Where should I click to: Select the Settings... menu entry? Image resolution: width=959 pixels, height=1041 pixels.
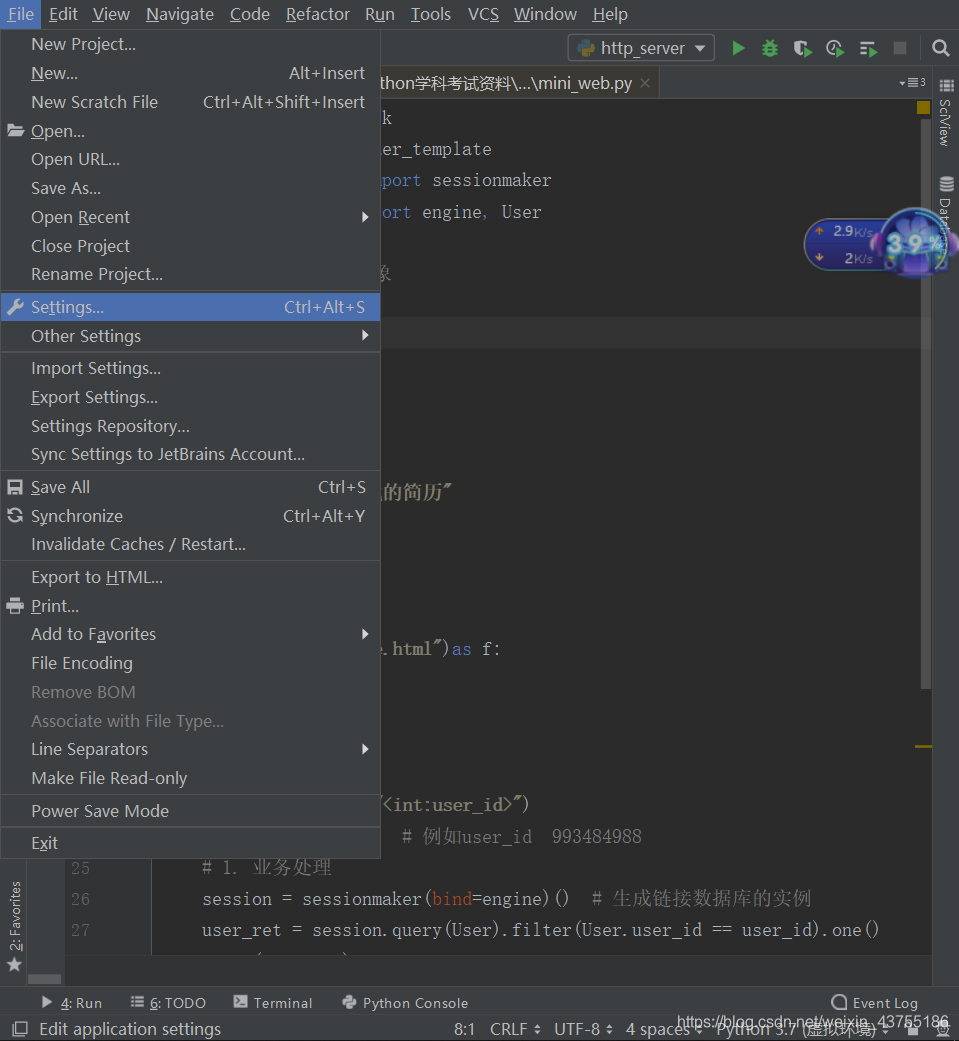(191, 307)
